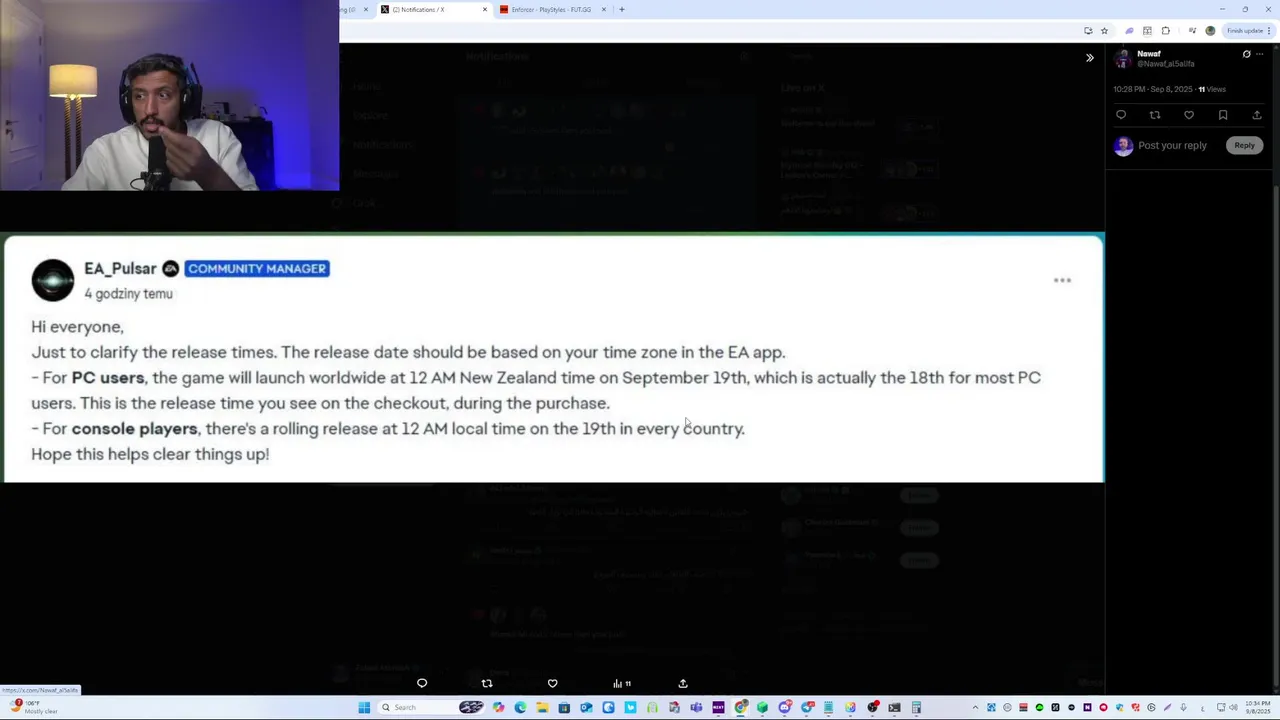Like the tweet in the right panel
Image resolution: width=1280 pixels, height=720 pixels.
1189,115
